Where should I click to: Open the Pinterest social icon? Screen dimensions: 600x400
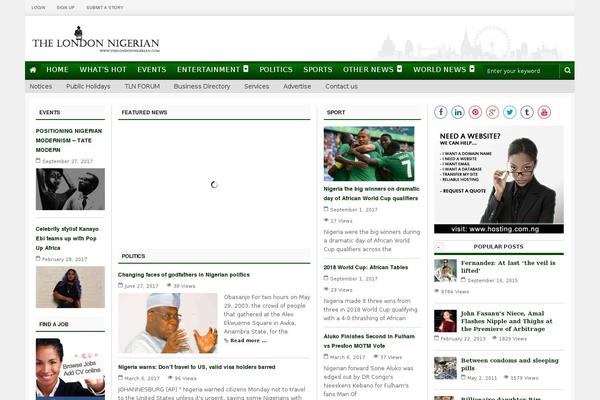pos(475,112)
